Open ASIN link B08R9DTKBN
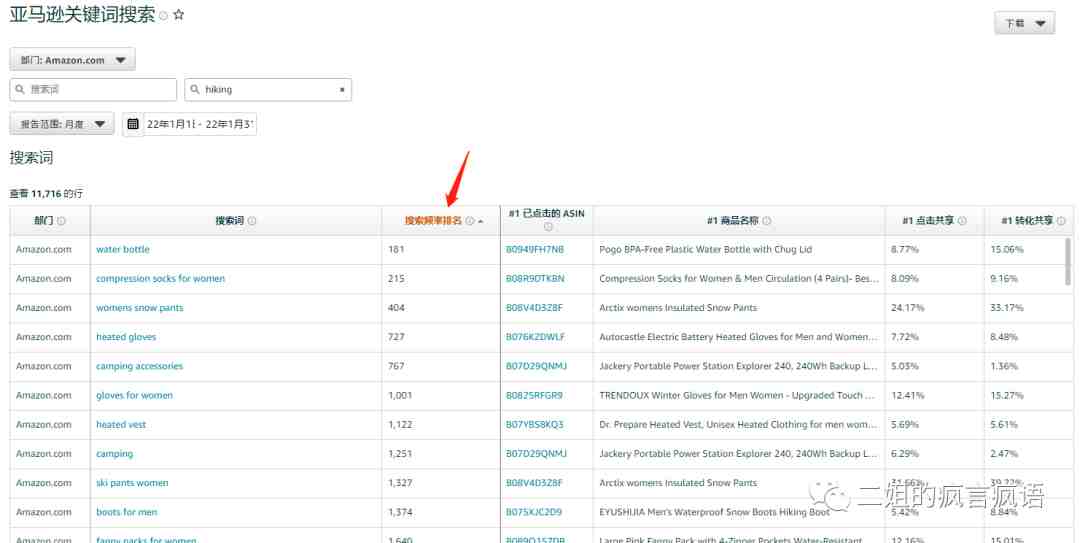The image size is (1080, 543). click(535, 278)
